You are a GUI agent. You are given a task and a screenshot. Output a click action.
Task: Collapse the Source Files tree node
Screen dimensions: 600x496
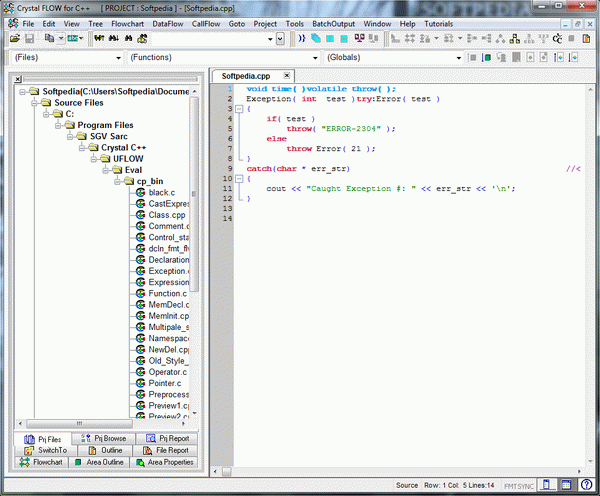click(x=34, y=103)
